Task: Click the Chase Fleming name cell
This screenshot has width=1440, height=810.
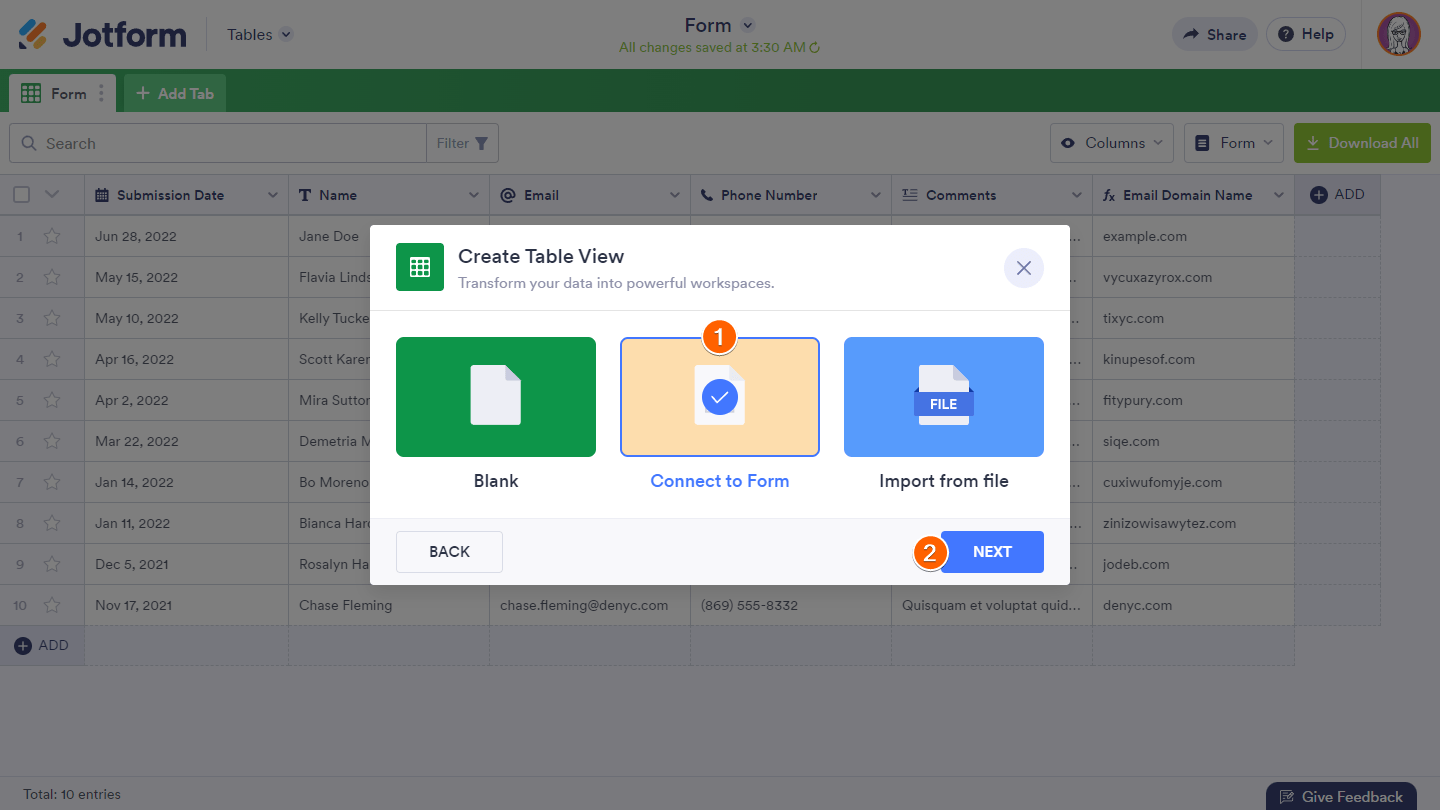Action: 389,606
